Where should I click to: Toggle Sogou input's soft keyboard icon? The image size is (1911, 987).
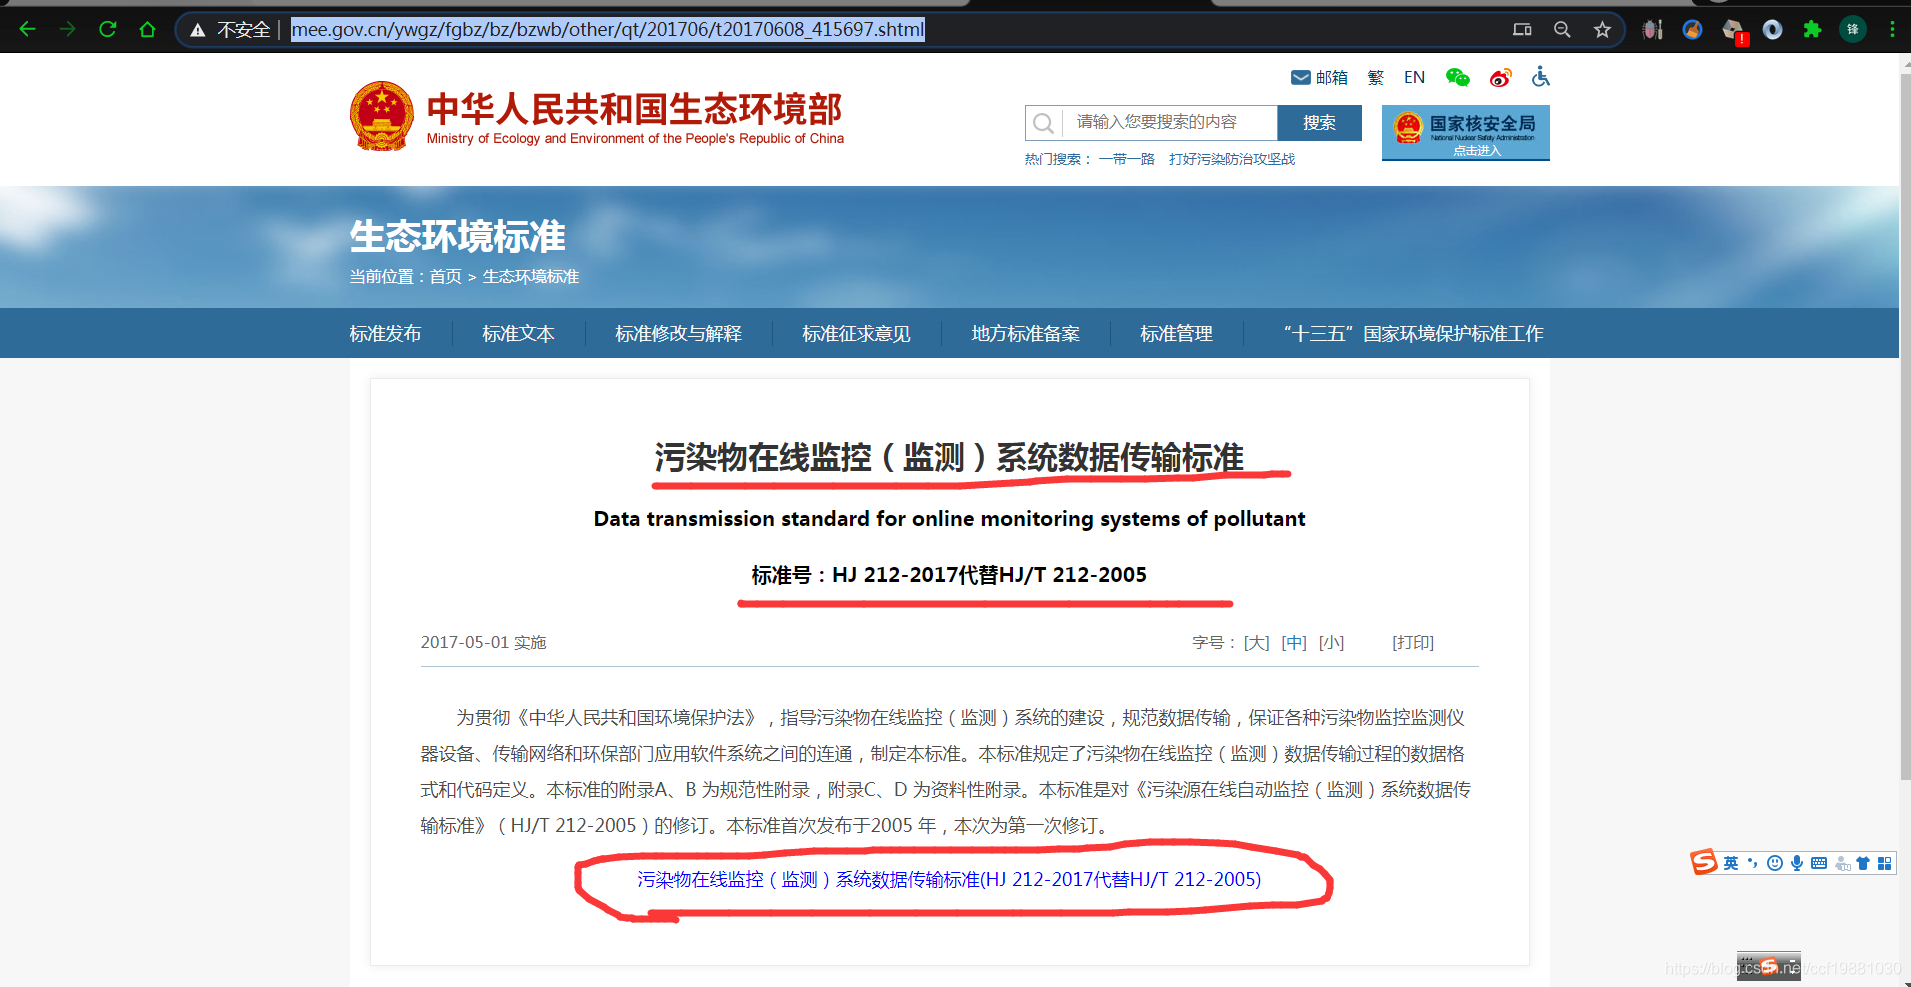click(1819, 863)
